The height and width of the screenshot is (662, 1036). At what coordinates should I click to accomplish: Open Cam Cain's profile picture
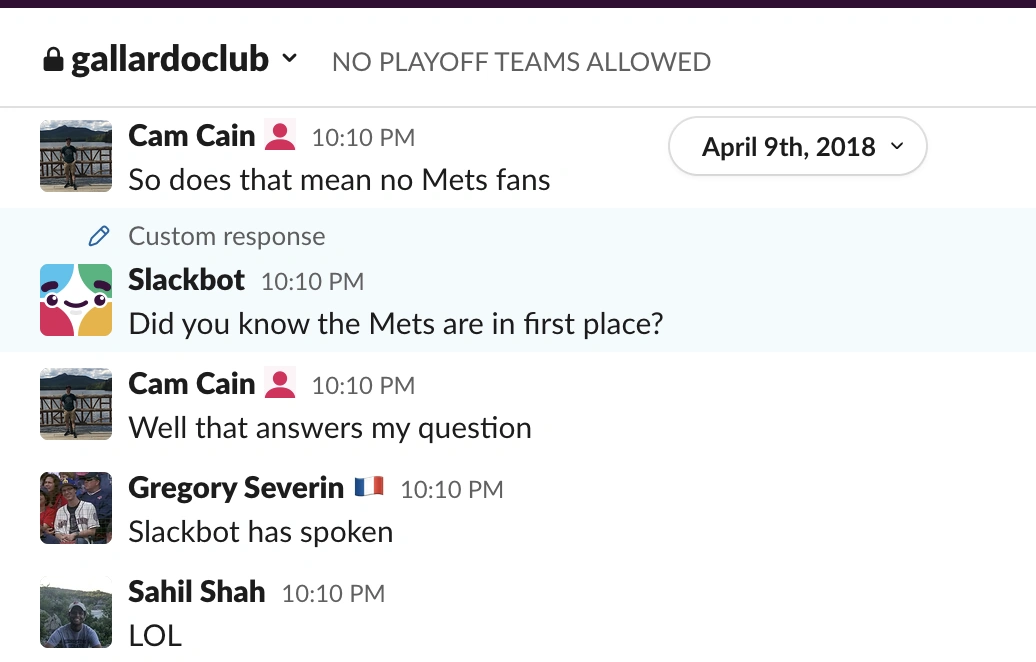coord(75,156)
